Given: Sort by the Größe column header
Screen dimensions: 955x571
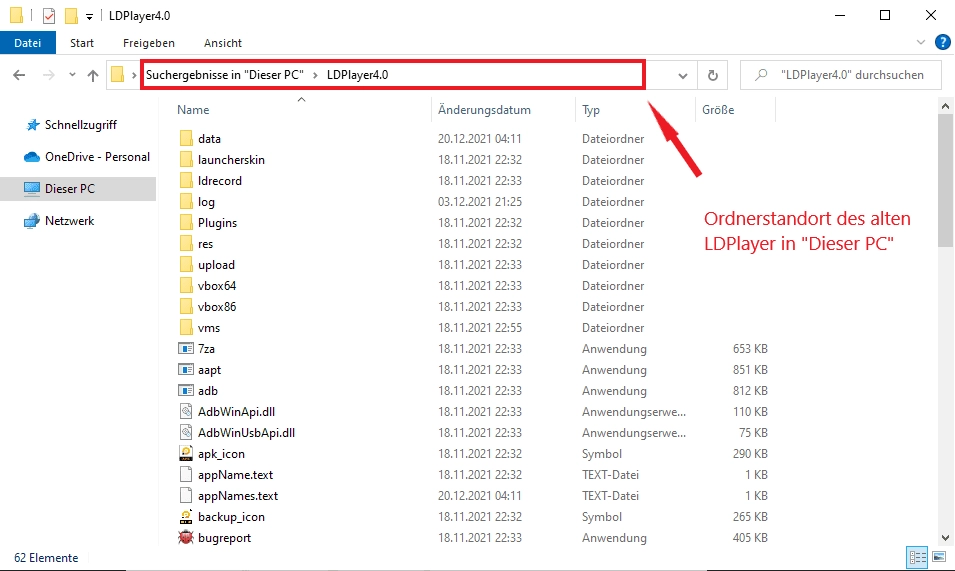Looking at the screenshot, I should coord(718,110).
